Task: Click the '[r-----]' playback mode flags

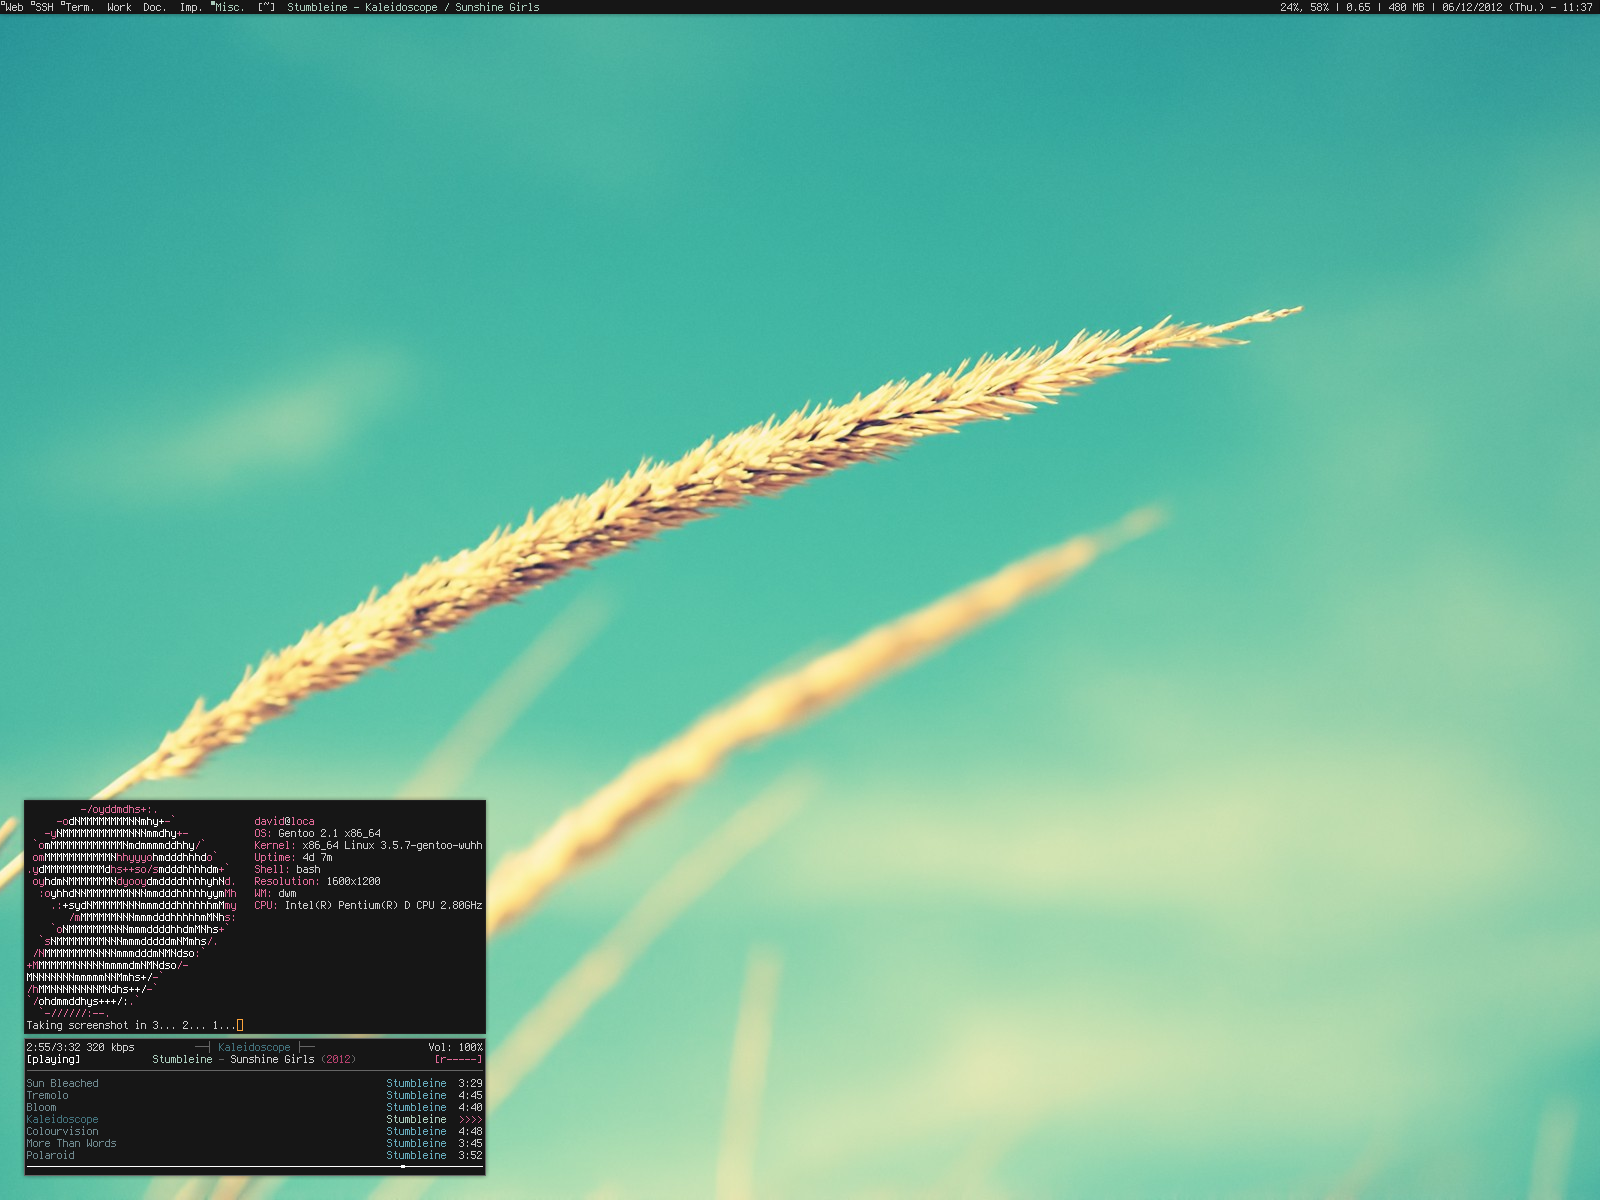Action: (x=459, y=1059)
